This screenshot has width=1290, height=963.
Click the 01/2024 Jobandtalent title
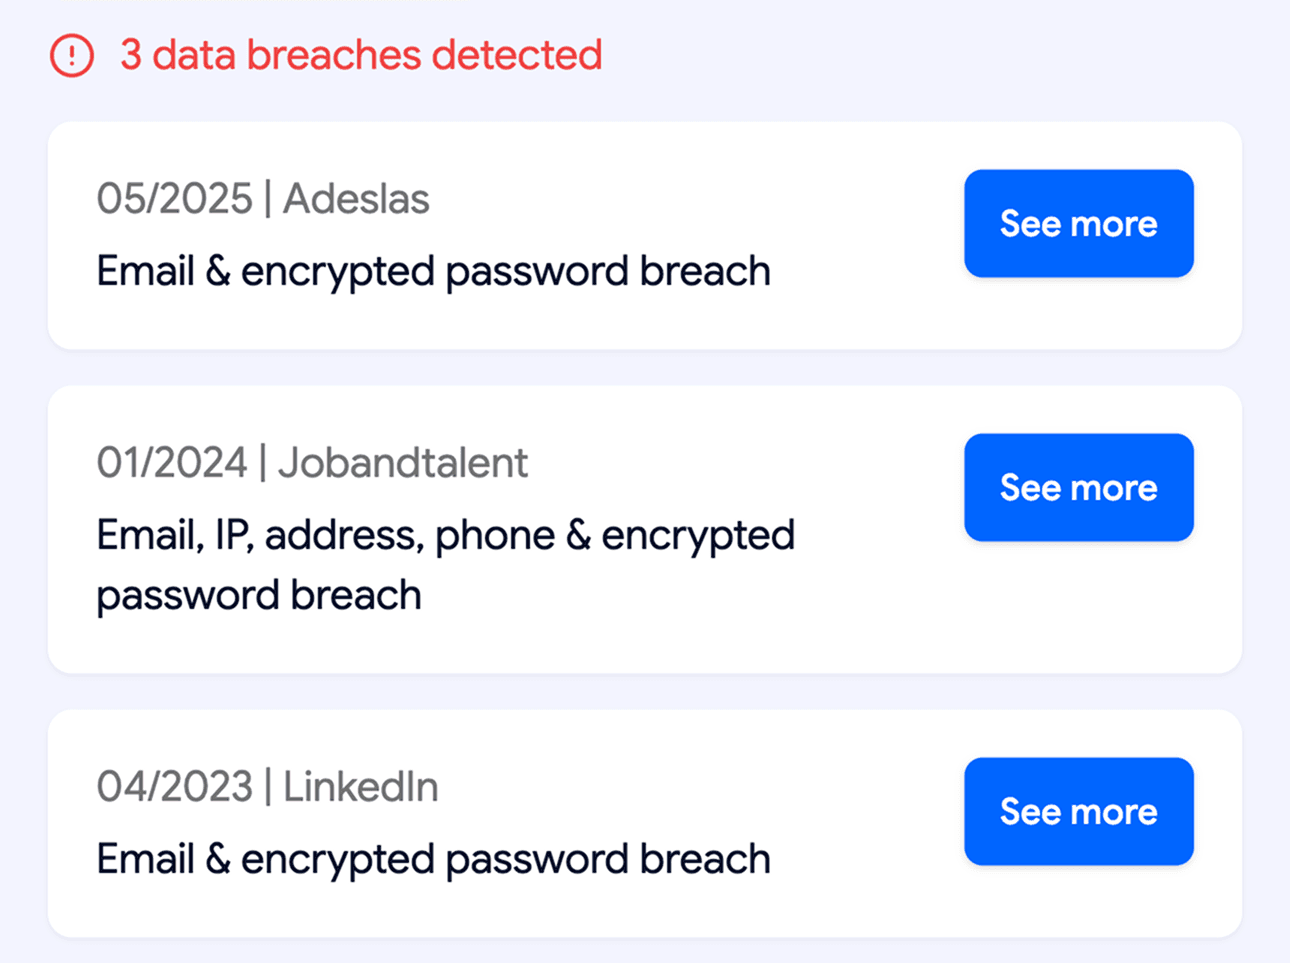tap(312, 462)
